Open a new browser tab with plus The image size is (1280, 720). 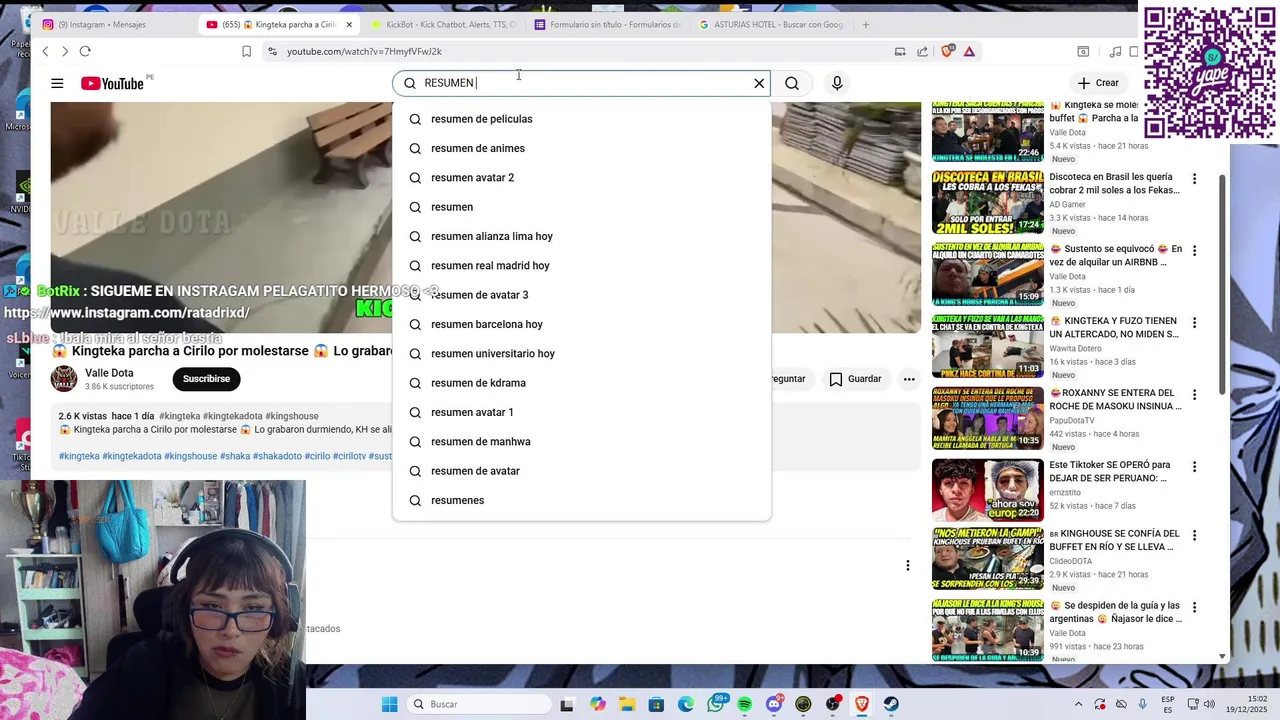(866, 24)
